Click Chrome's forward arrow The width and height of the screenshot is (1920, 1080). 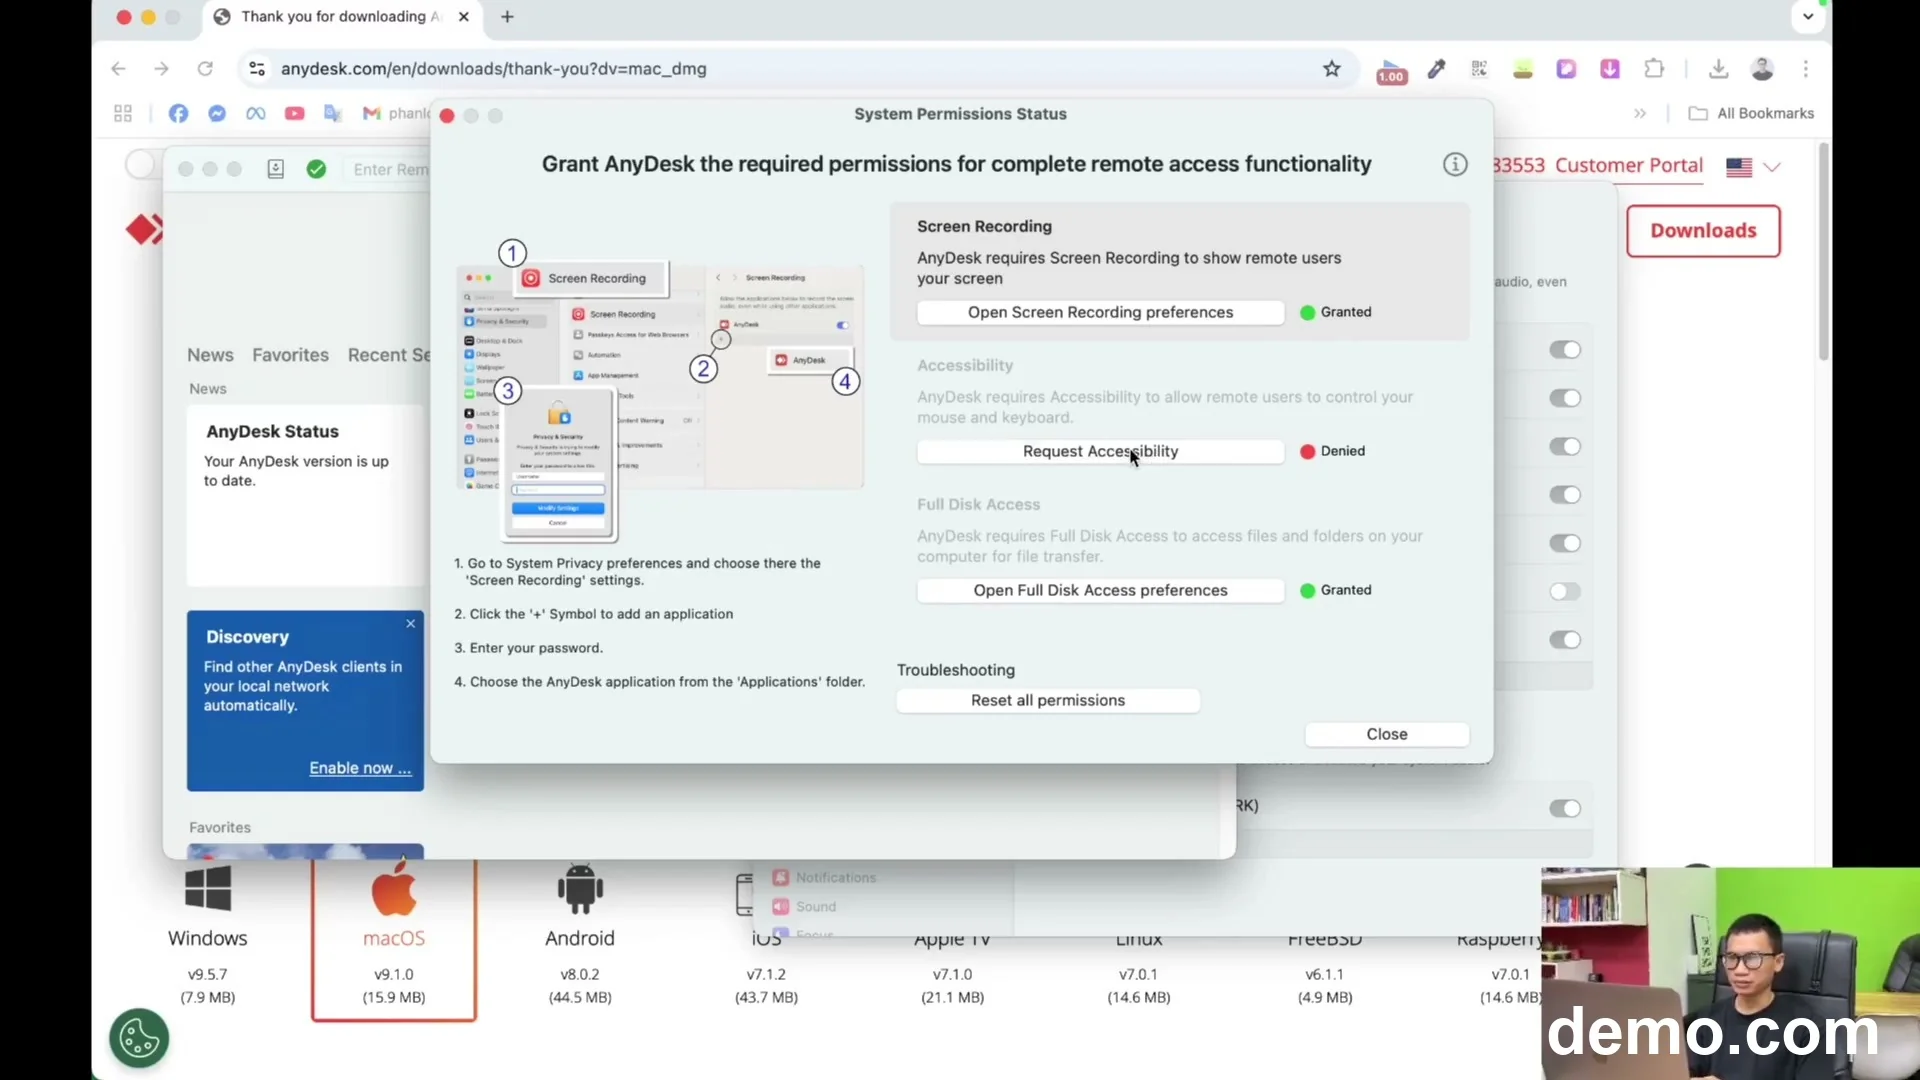point(161,69)
